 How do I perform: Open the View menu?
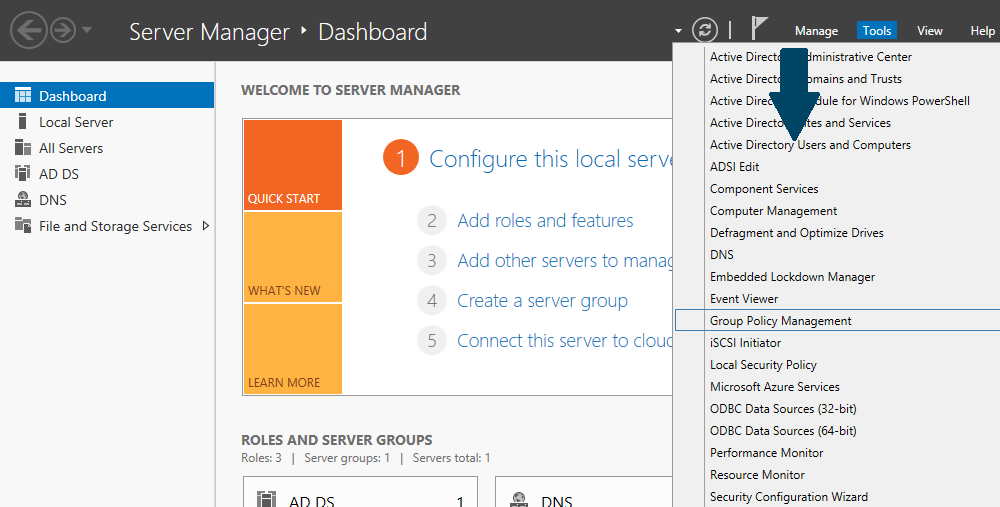(929, 31)
